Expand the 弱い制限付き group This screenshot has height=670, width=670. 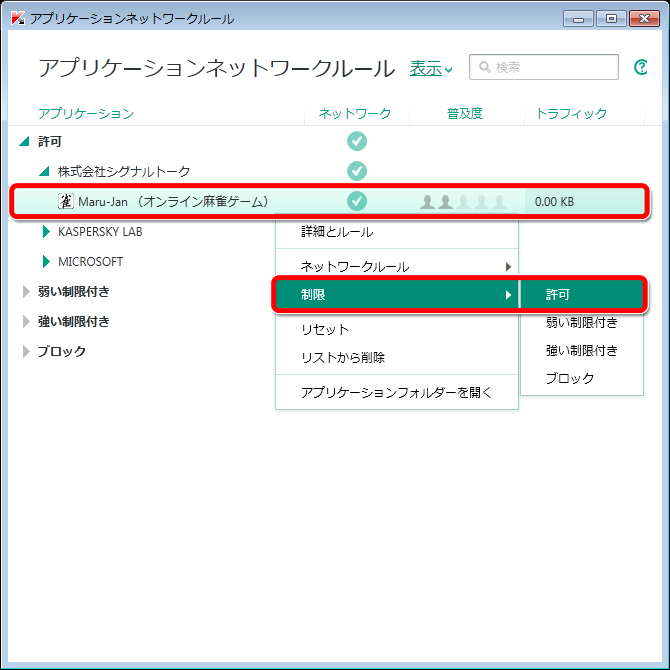pyautogui.click(x=26, y=291)
